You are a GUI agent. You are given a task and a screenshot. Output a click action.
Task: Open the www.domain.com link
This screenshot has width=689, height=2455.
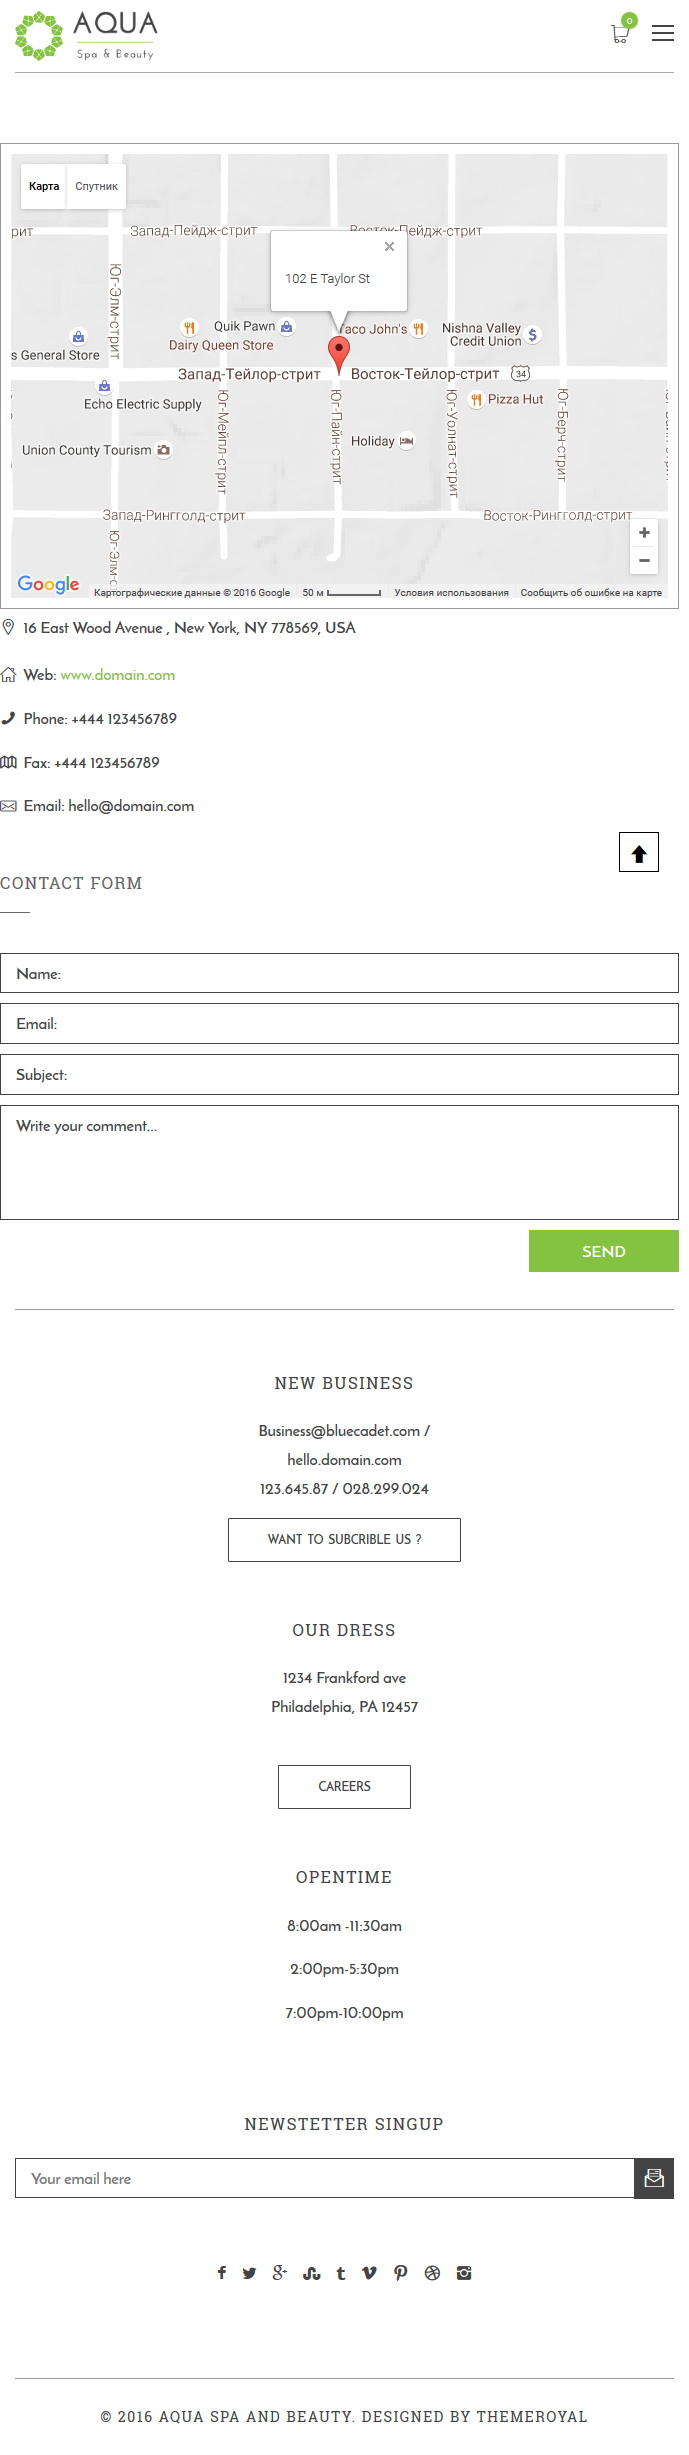point(118,675)
